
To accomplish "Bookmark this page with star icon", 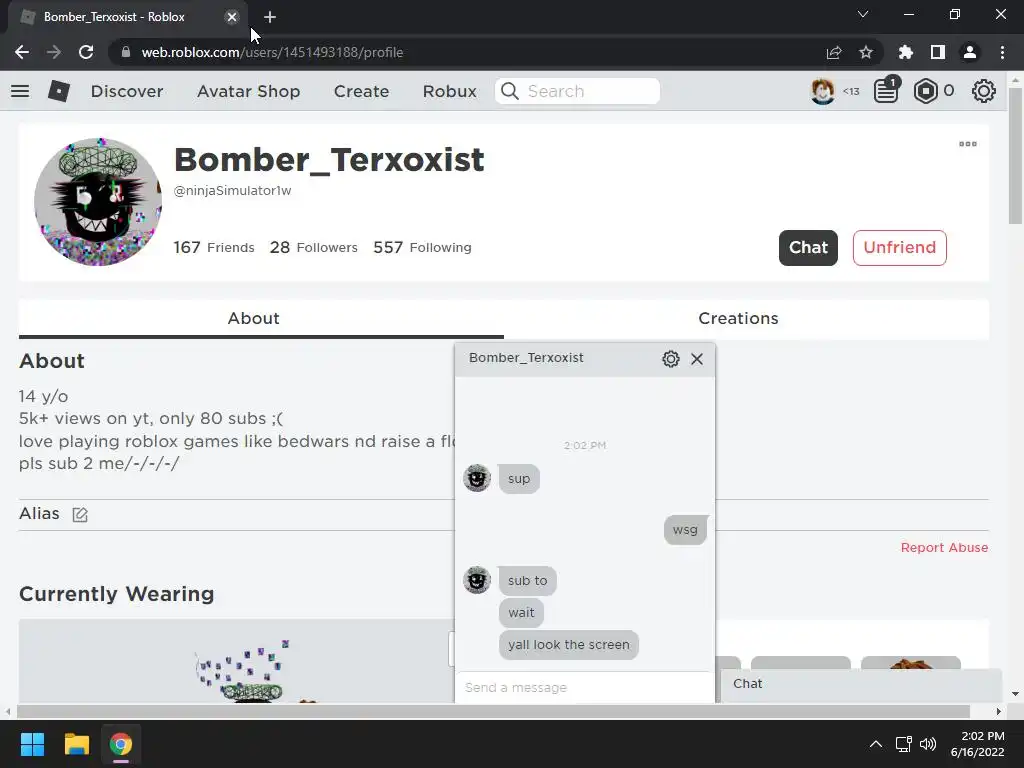I will click(866, 52).
